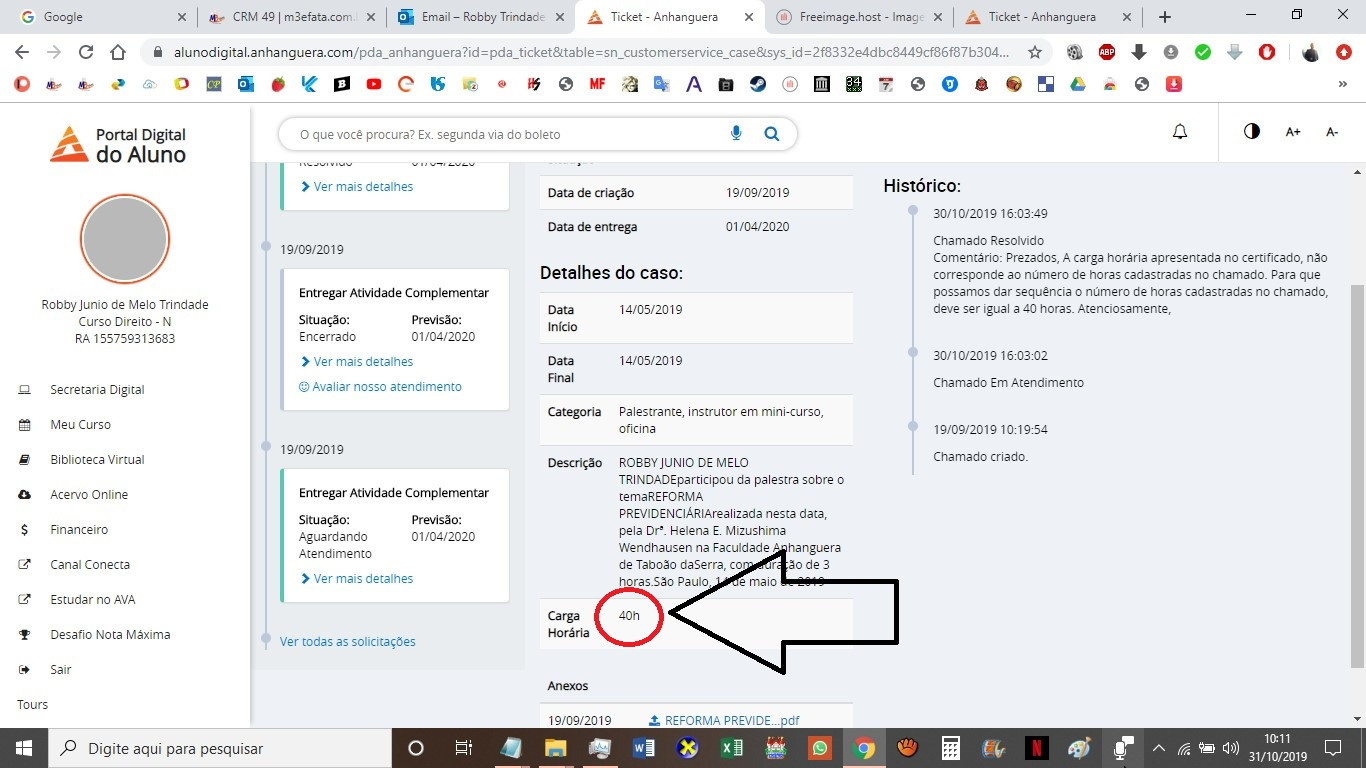
Task: Open a new browser tab
Action: point(1165,17)
